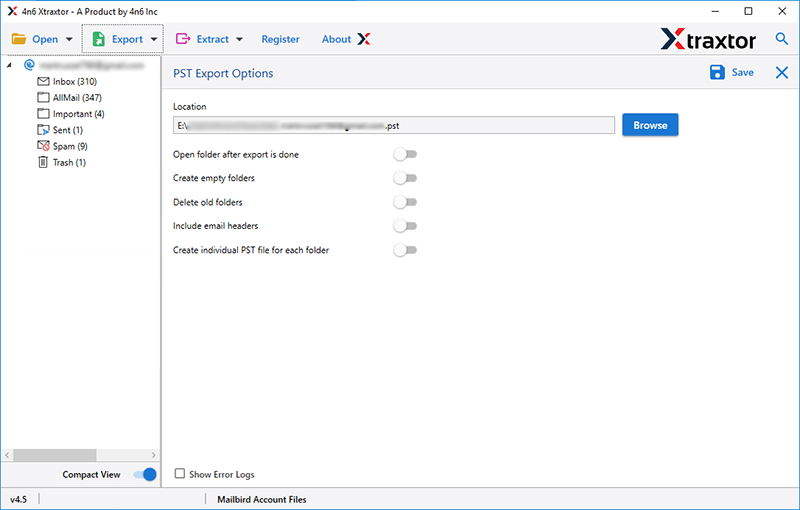Expand the Open dropdown arrow
This screenshot has width=800, height=510.
(69, 39)
